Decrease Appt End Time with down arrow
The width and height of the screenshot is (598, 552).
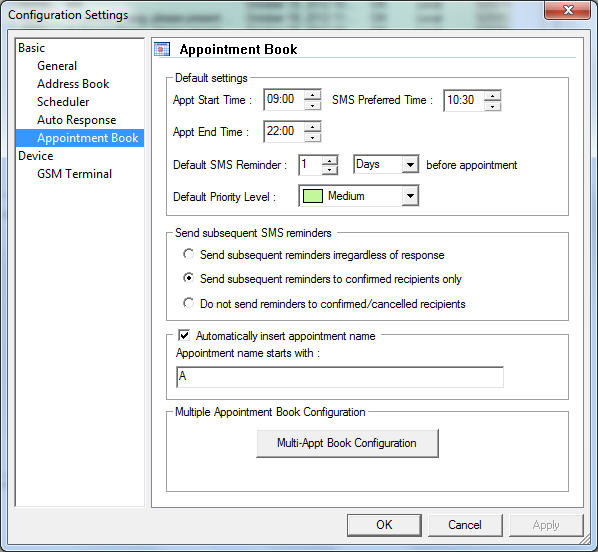click(313, 137)
